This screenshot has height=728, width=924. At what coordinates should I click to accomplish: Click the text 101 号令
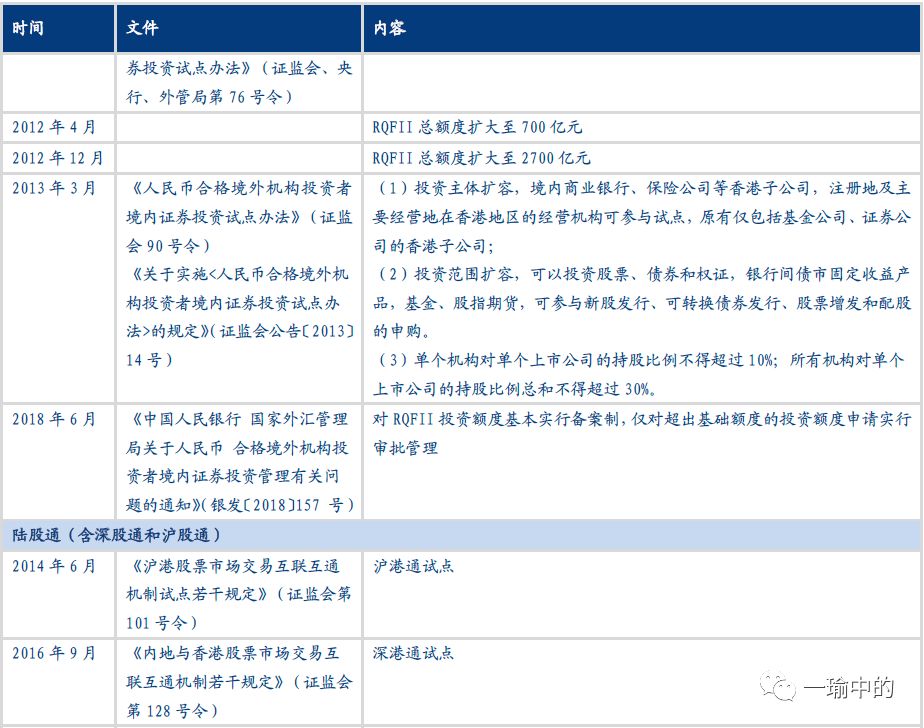click(x=161, y=623)
